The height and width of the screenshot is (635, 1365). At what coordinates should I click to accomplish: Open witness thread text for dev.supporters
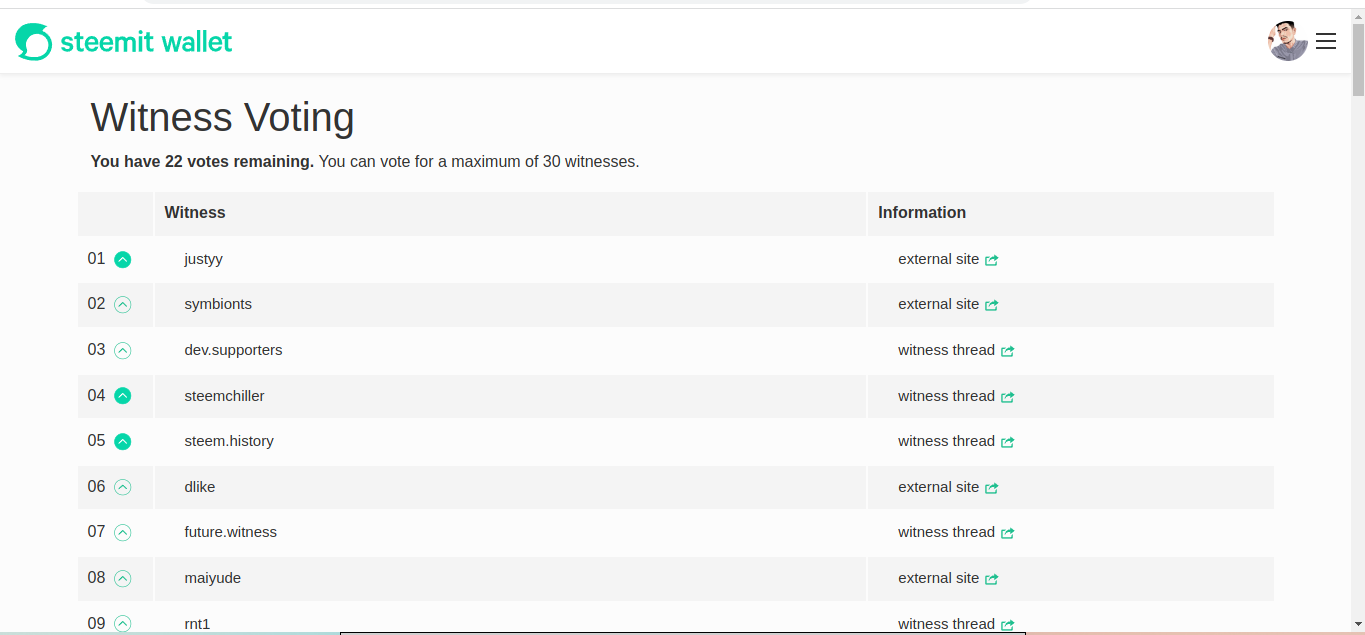(x=947, y=350)
